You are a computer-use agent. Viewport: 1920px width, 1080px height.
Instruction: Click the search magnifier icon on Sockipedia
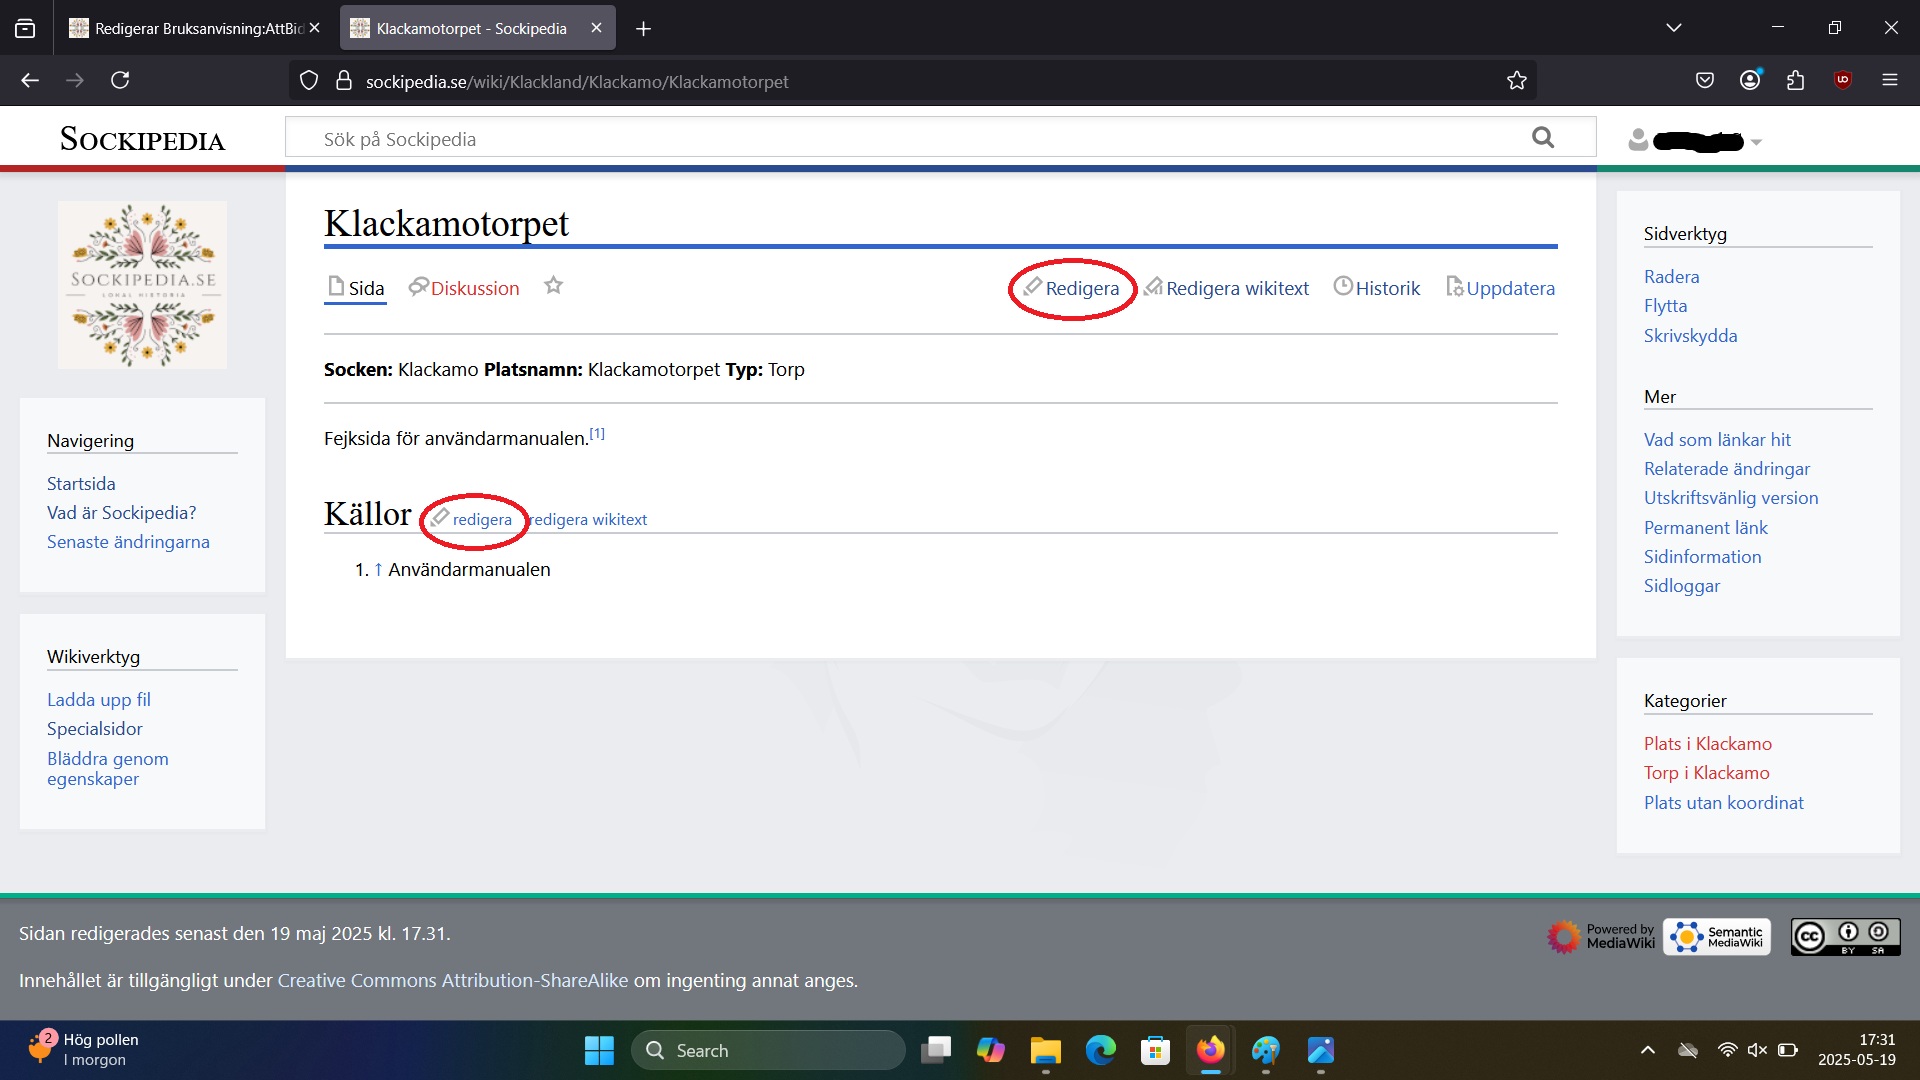tap(1543, 138)
